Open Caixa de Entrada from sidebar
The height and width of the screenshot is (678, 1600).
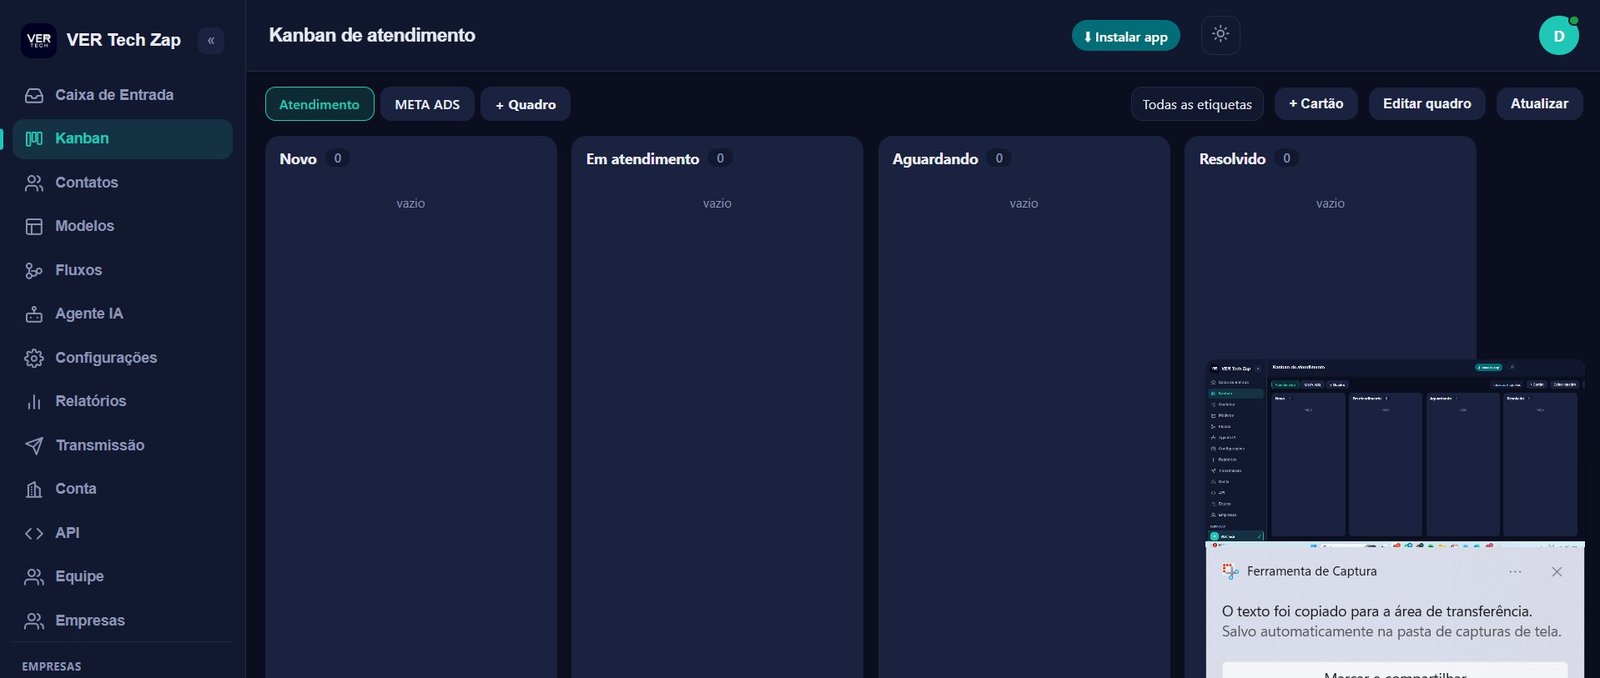122,95
